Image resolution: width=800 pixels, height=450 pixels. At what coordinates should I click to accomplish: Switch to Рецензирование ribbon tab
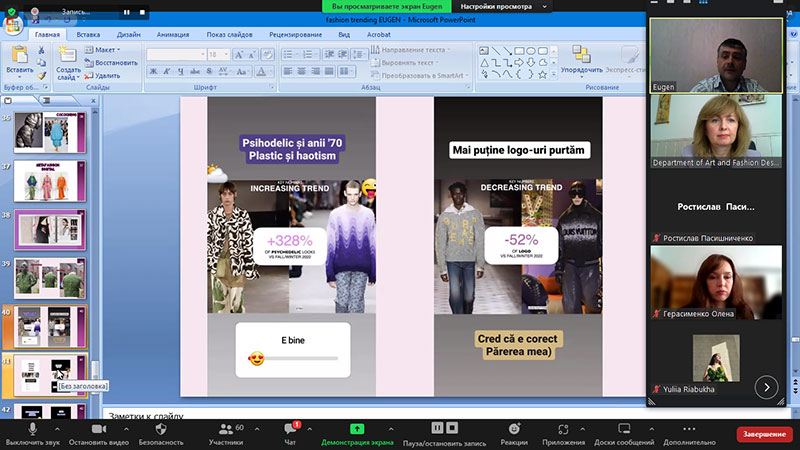pos(295,34)
